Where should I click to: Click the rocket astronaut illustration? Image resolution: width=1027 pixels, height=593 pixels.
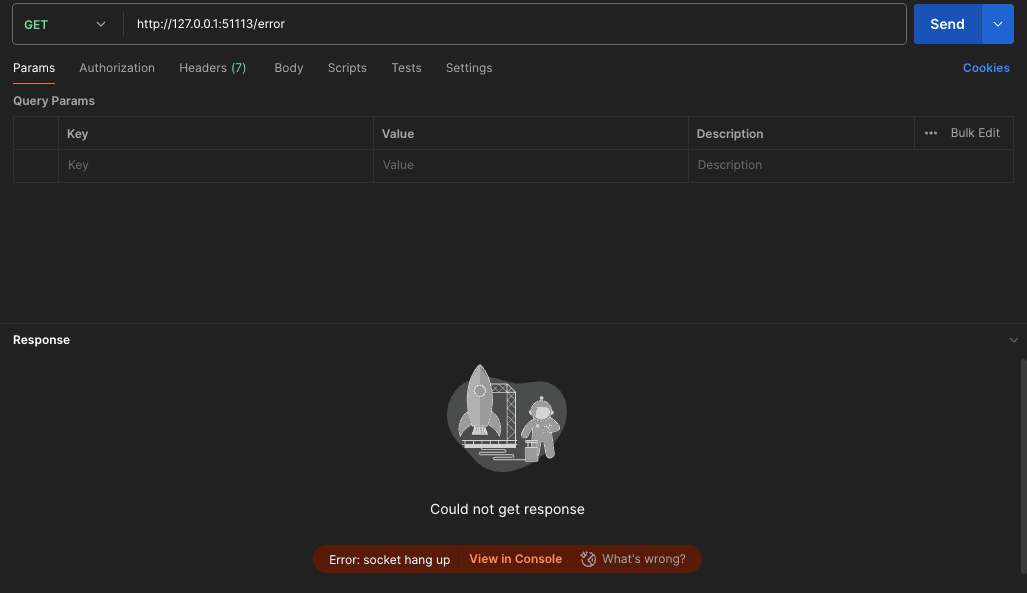click(x=507, y=417)
